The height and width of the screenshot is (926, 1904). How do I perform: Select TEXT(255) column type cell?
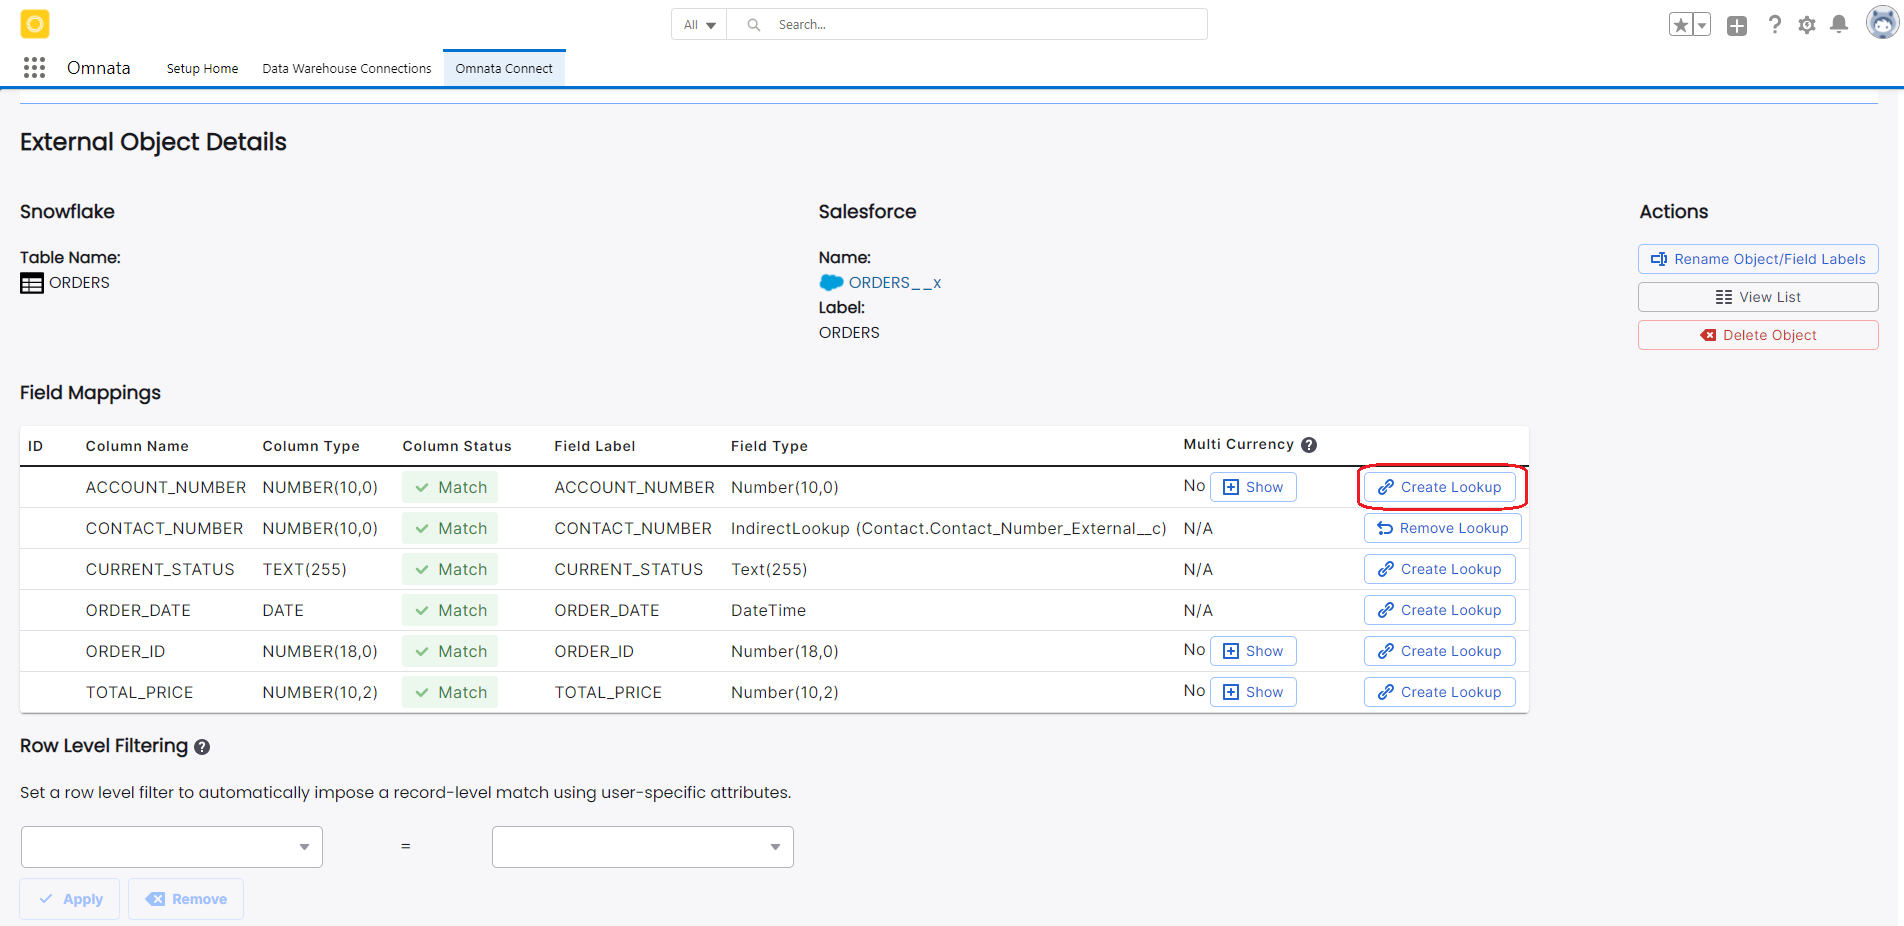[x=305, y=569]
